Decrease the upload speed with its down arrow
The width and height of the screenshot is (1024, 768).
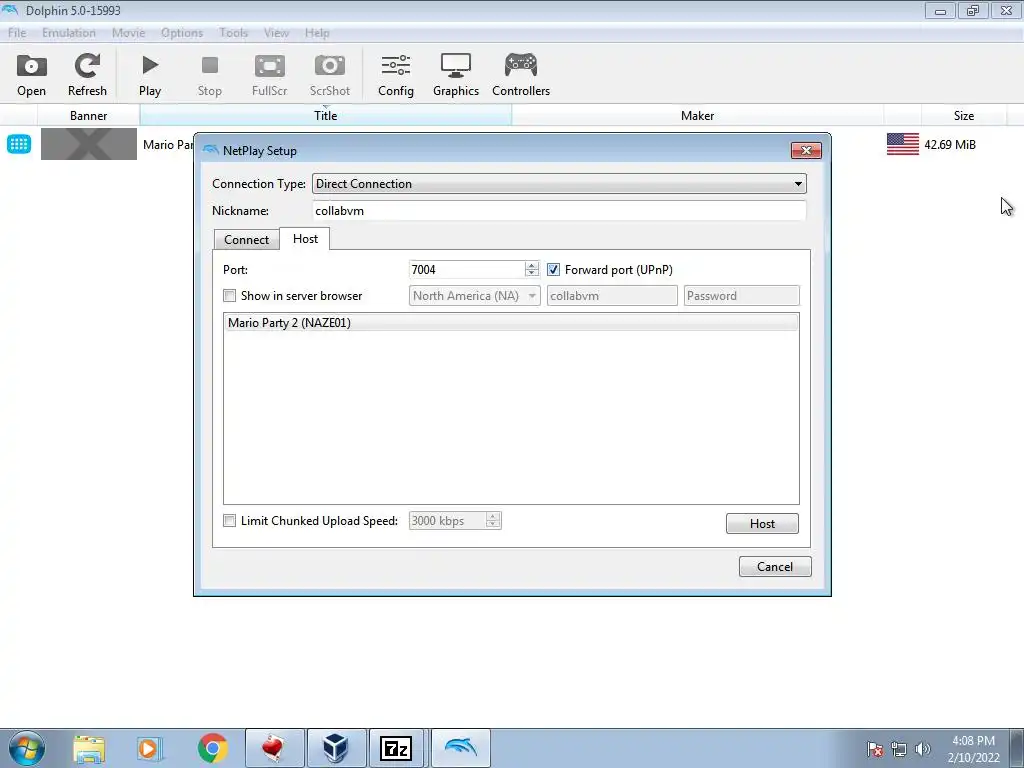(493, 524)
